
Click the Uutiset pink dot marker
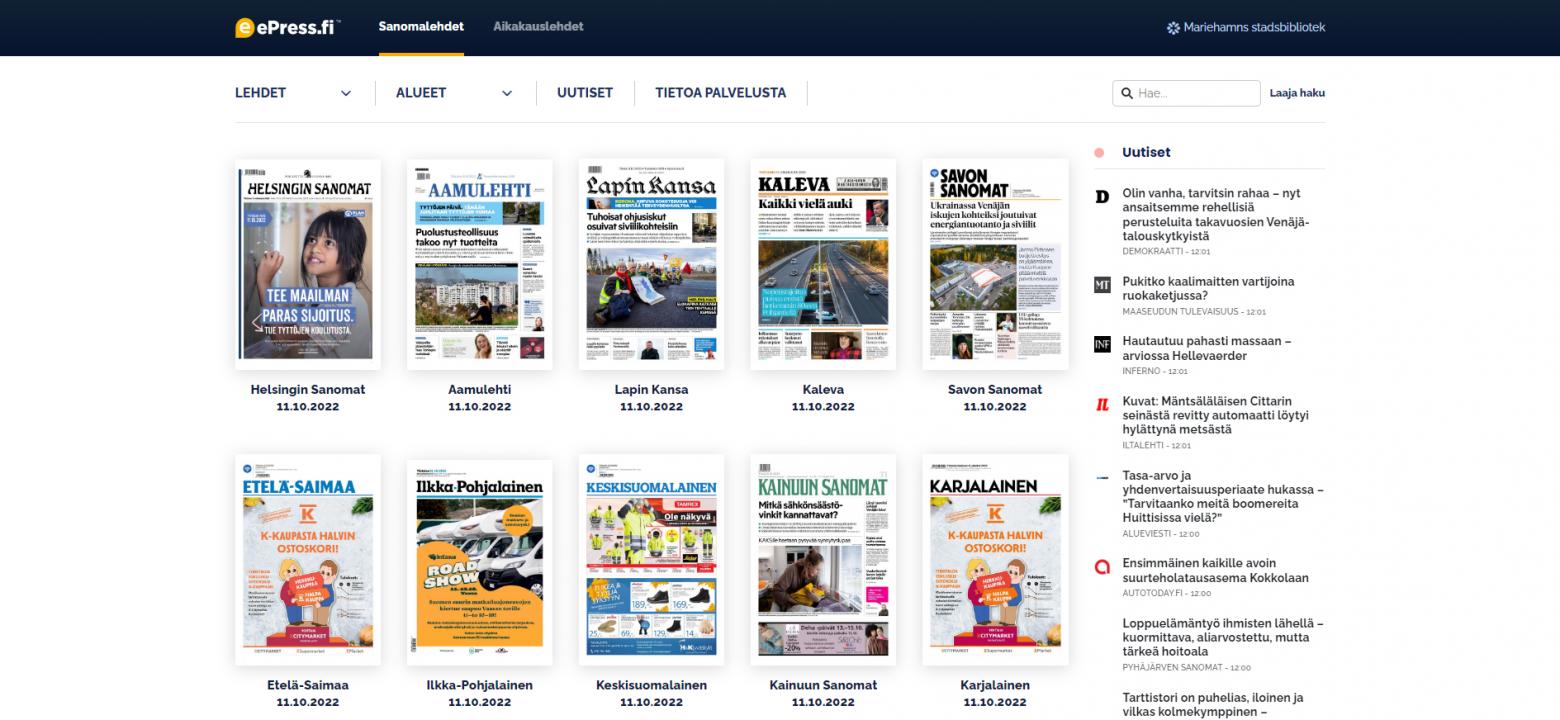click(1099, 153)
